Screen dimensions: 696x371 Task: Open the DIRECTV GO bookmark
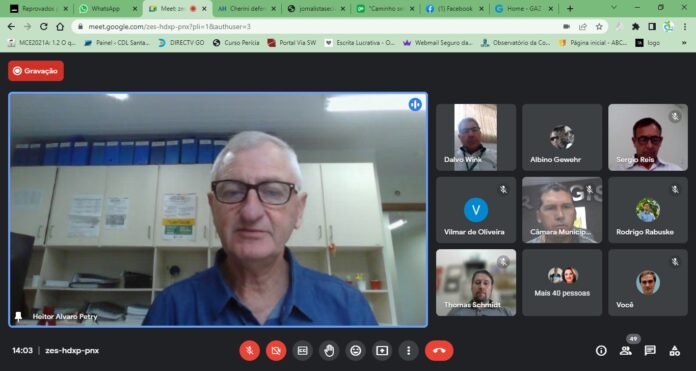pos(182,43)
